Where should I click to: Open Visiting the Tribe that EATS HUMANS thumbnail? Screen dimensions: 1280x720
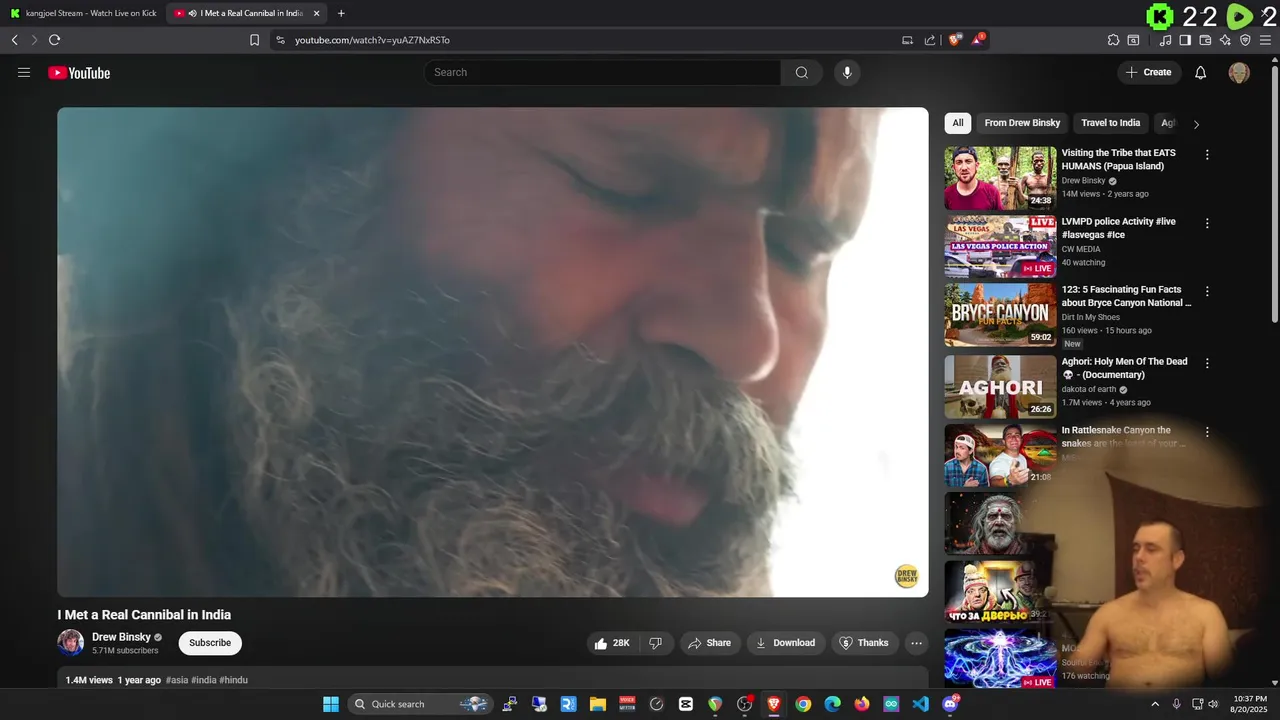coord(1000,178)
